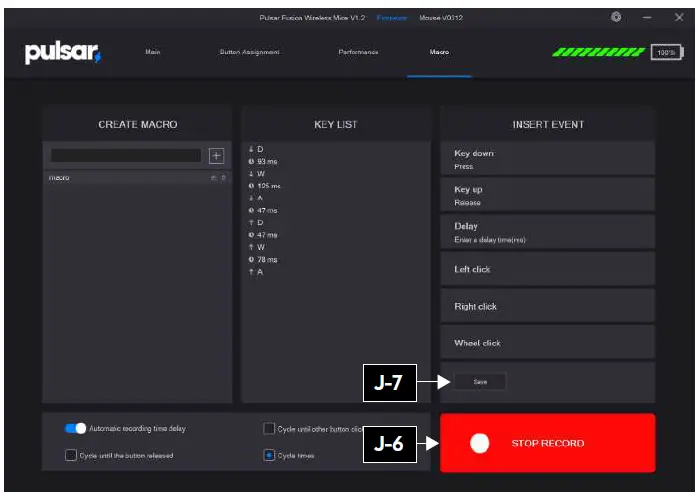The height and width of the screenshot is (494, 699).
Task: Insert a Right click event
Action: point(547,306)
